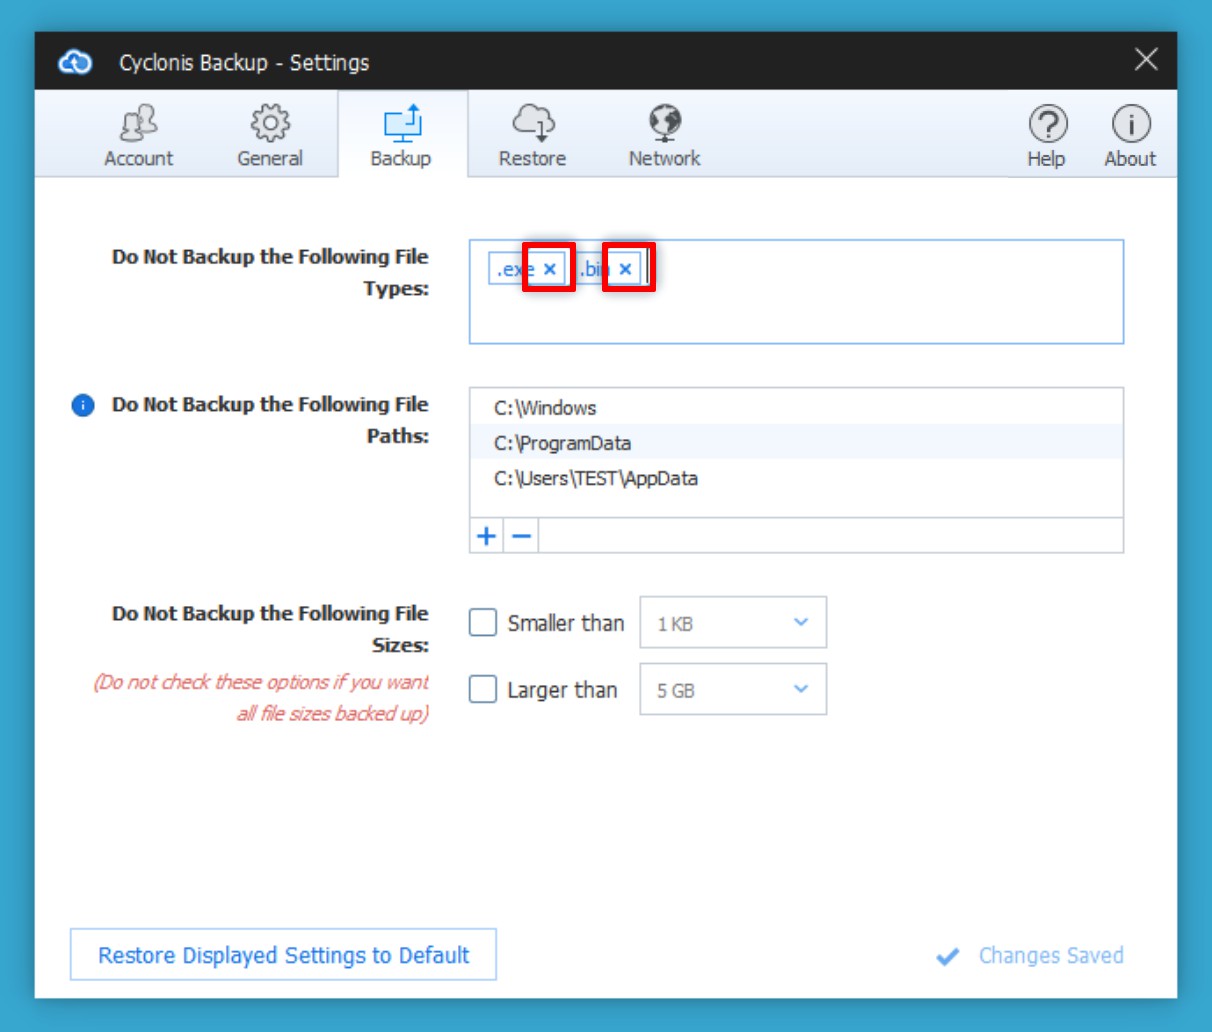Viewport: 1212px width, 1032px height.
Task: Click the minus icon to remove path
Action: (x=521, y=536)
